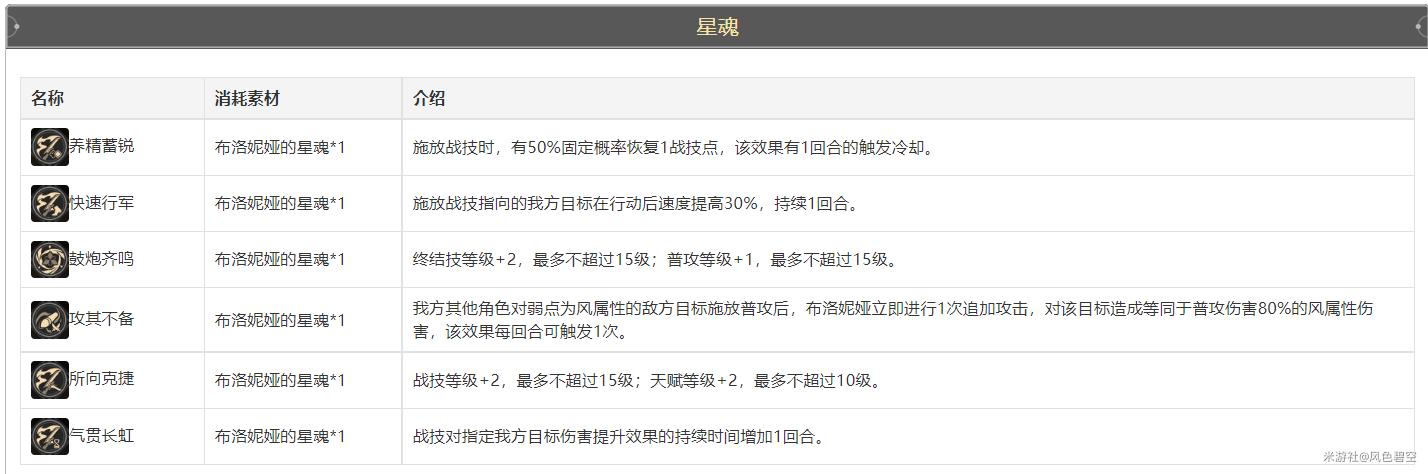Click the 星魂 section header title

(x=717, y=27)
